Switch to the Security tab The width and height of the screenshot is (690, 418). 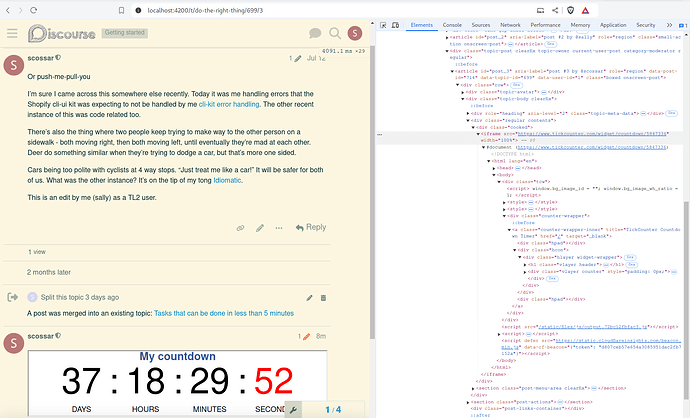[x=646, y=25]
